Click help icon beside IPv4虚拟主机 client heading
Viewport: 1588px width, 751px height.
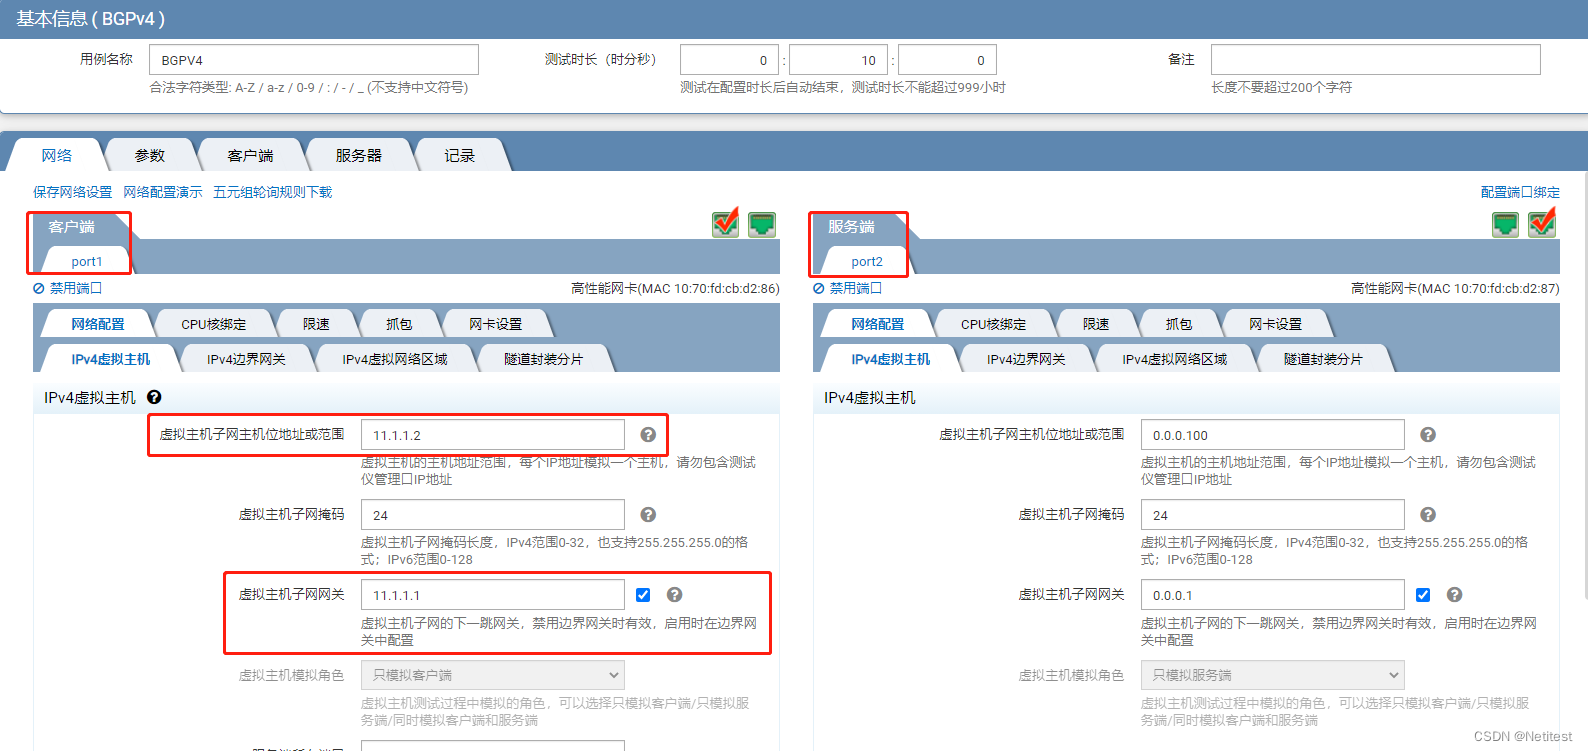(x=154, y=397)
